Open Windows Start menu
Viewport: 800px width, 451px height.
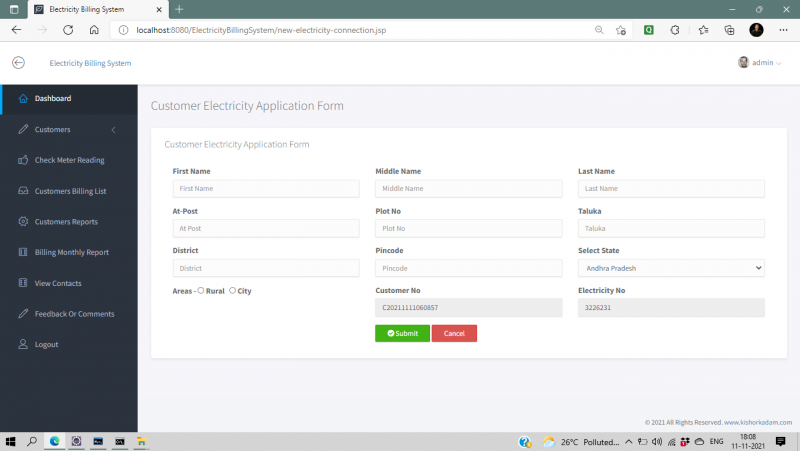click(x=10, y=441)
